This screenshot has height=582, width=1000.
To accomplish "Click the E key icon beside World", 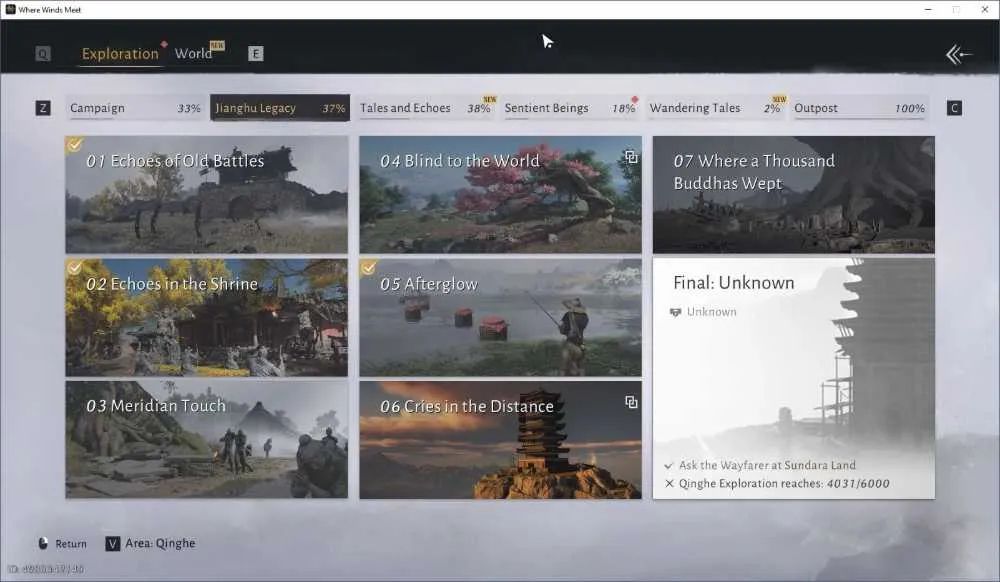I will [x=255, y=54].
